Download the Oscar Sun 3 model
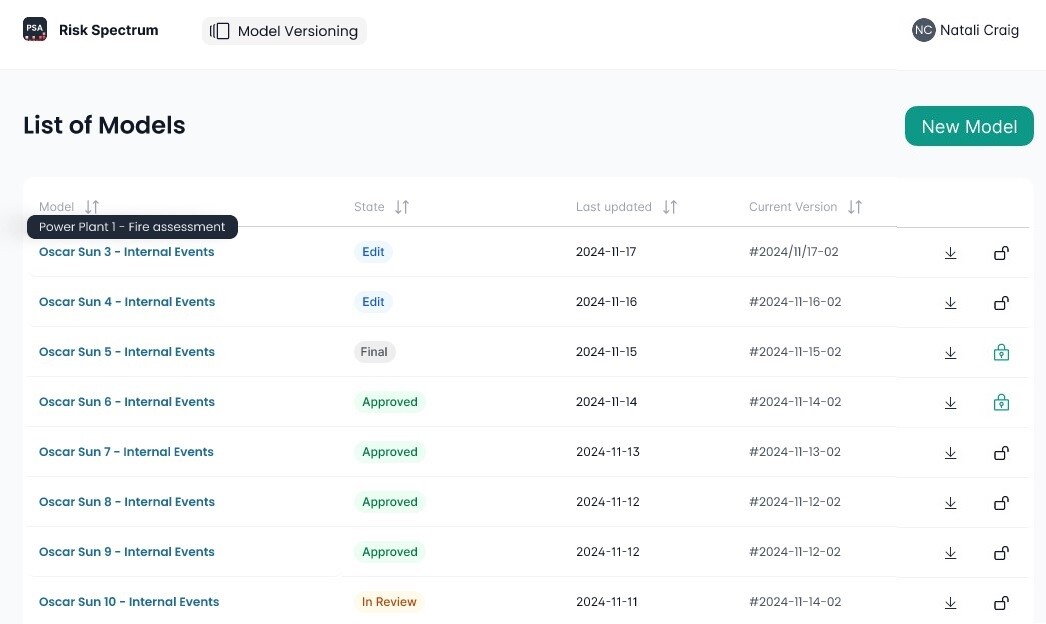This screenshot has height=624, width=1046. point(950,253)
